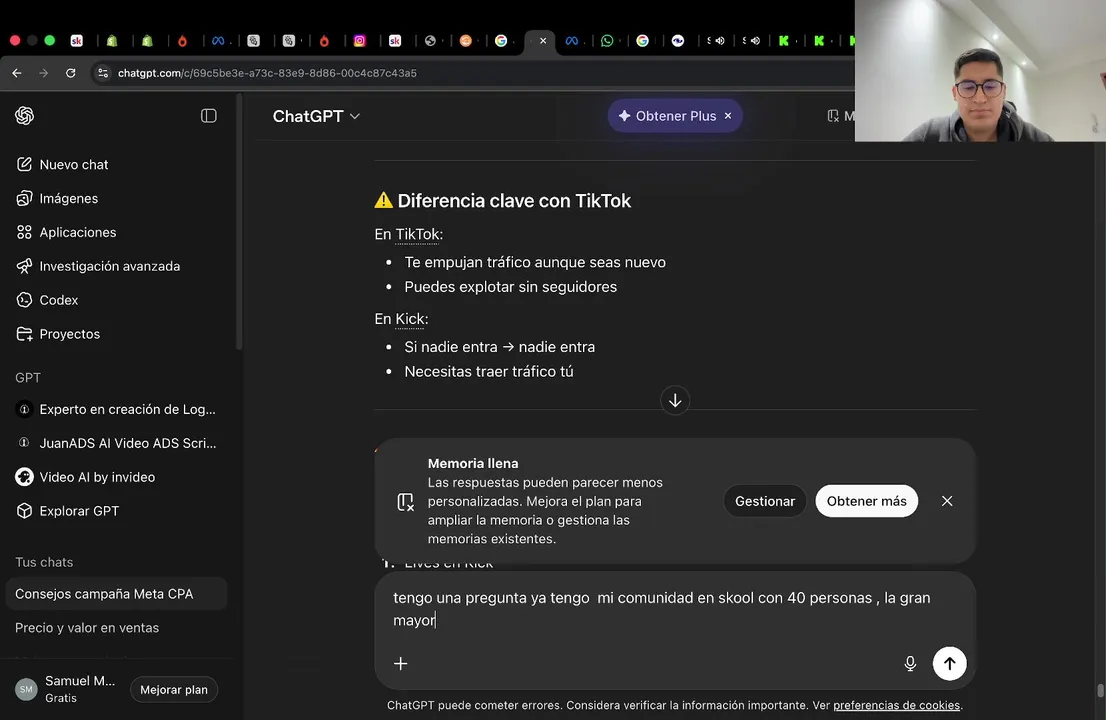The width and height of the screenshot is (1106, 720).
Task: Click memory full icon in banner
Action: click(406, 501)
